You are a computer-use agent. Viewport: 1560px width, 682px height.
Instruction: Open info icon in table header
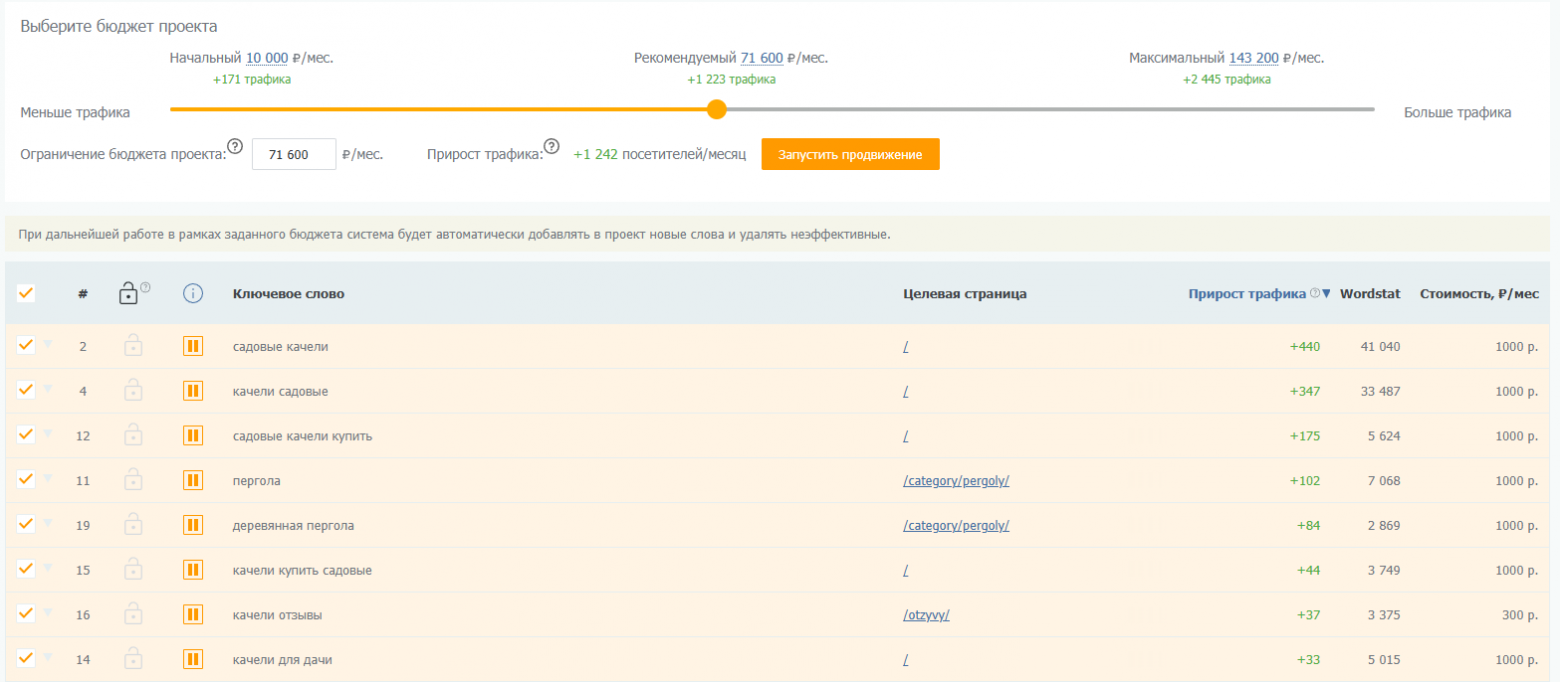pos(193,293)
